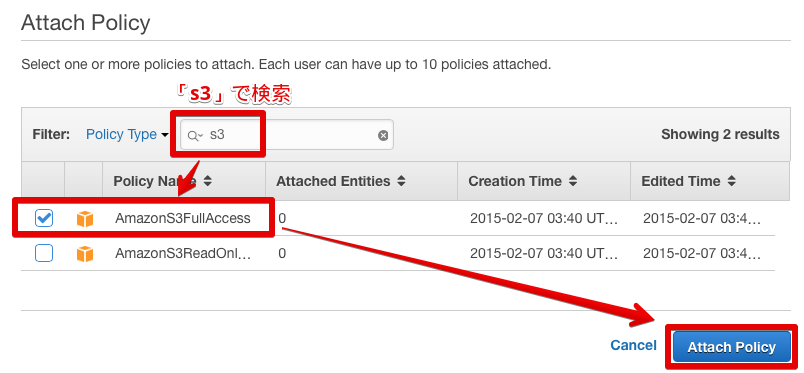Select AmazonS3ReadOnly creation time cell
The height and width of the screenshot is (373, 804).
coord(545,253)
